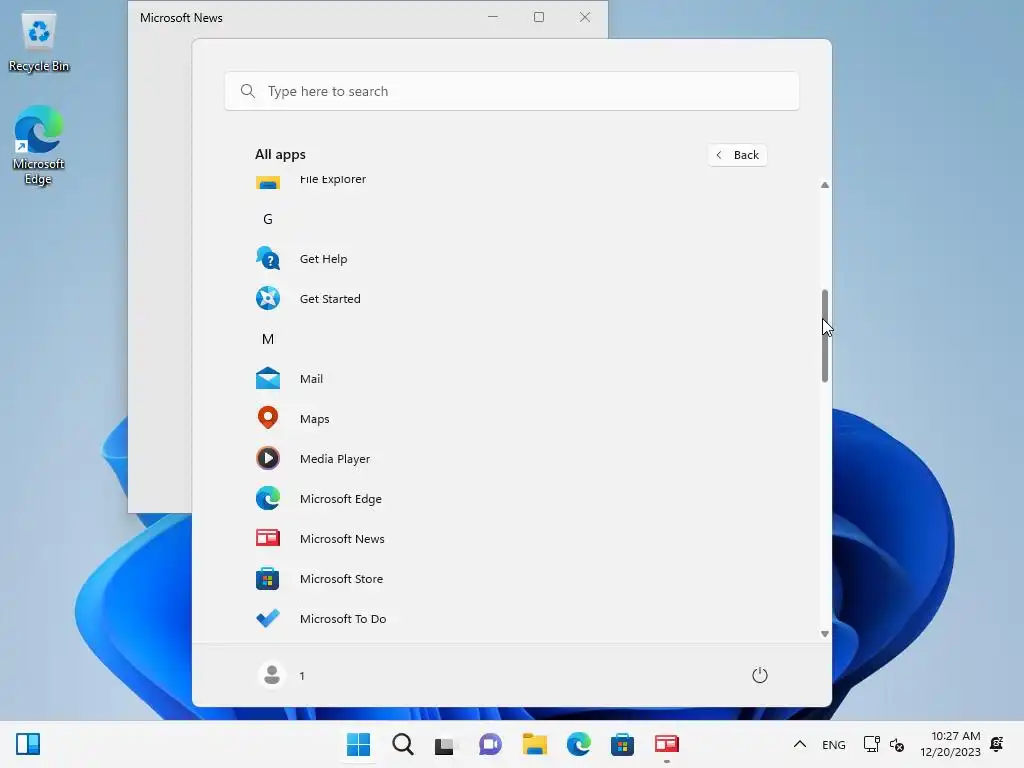Open Task View on taskbar
The width and height of the screenshot is (1024, 768).
[446, 744]
